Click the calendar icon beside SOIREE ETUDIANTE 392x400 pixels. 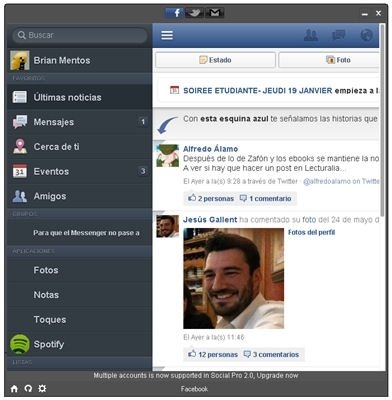coord(174,90)
